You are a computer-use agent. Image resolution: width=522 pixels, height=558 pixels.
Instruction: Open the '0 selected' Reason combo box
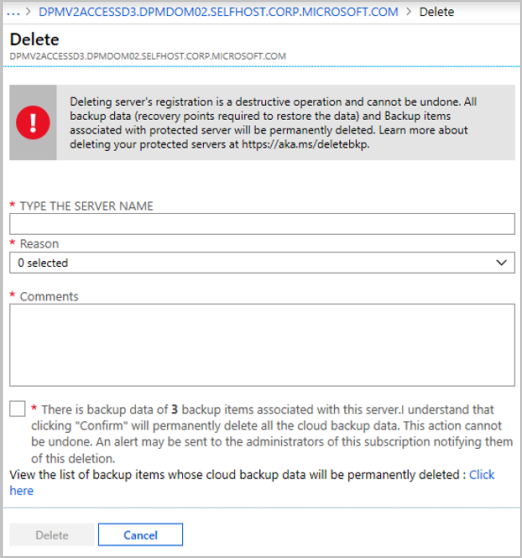pyautogui.click(x=262, y=263)
